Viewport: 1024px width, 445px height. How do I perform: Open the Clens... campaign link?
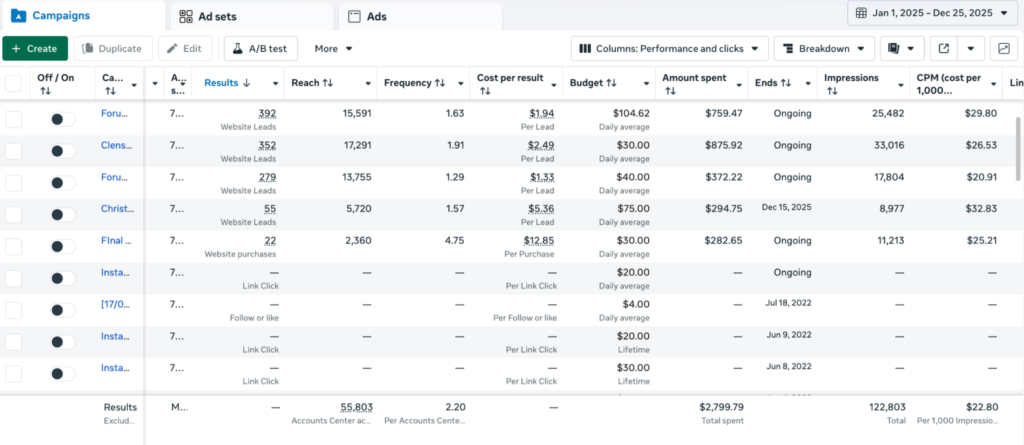116,145
